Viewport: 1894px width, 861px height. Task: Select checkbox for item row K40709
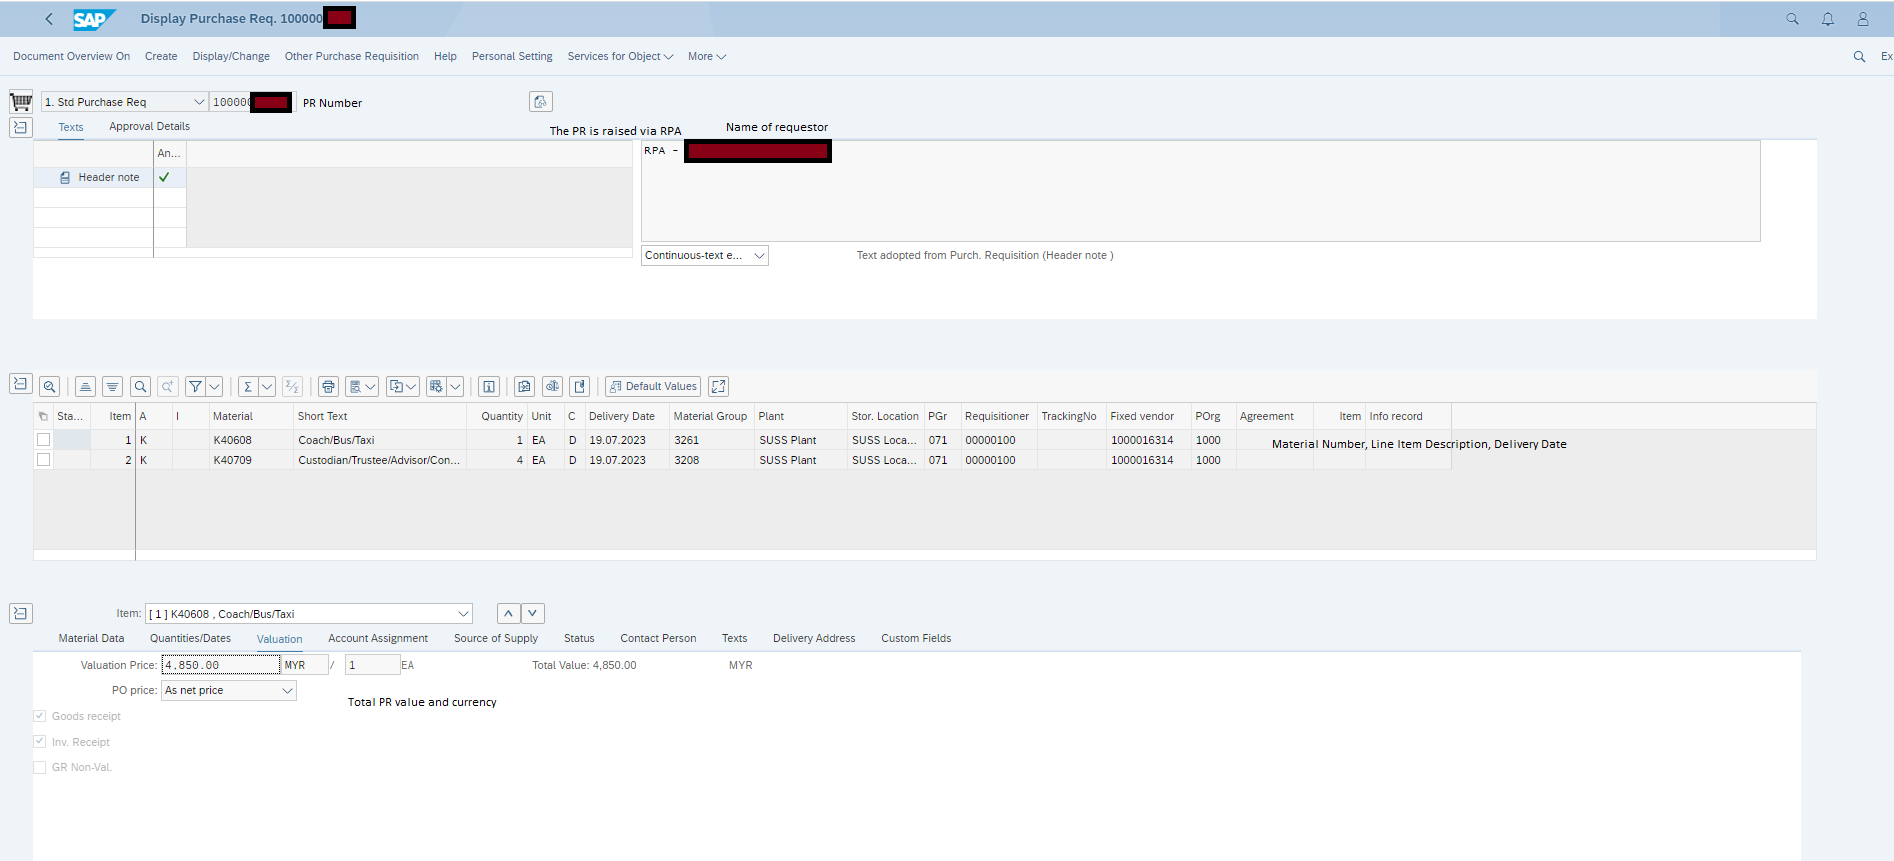[43, 460]
